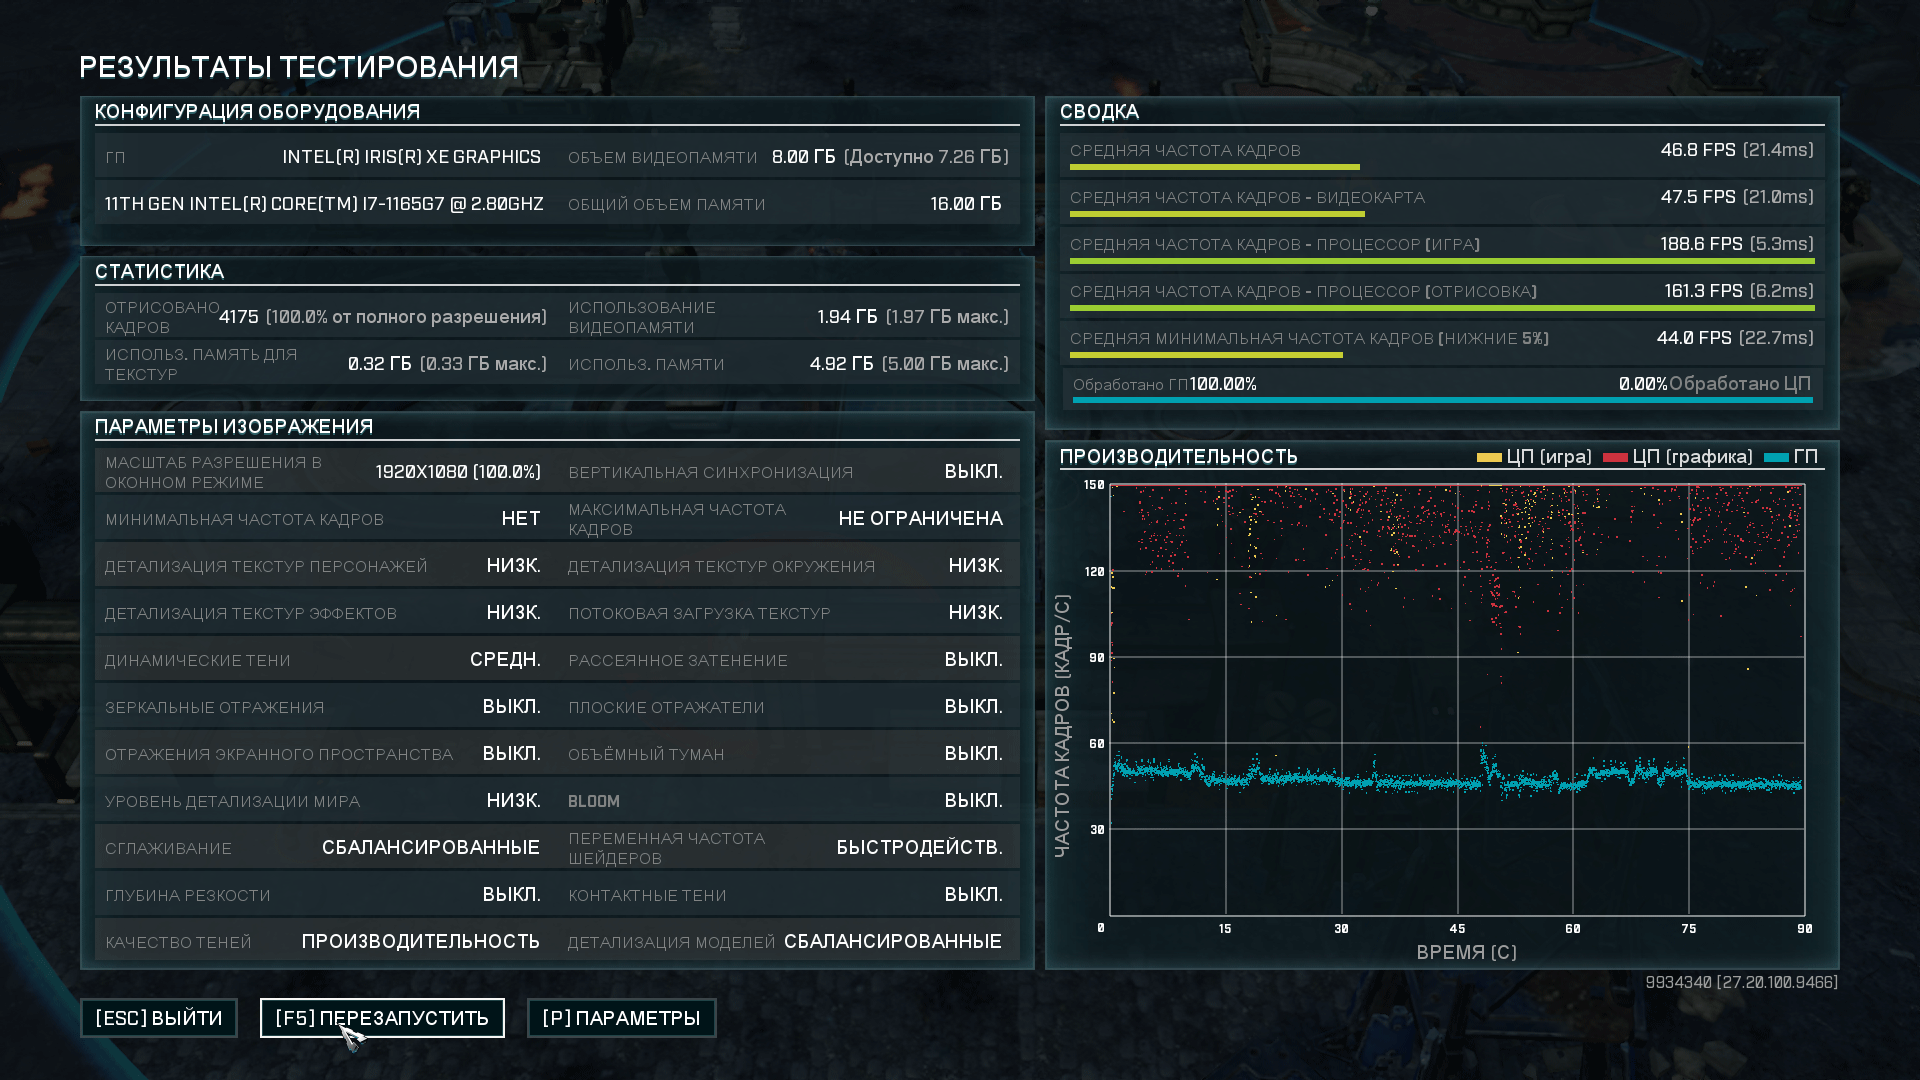The image size is (1920, 1080).
Task: Click the ДИНАМИЧЕСКИЕ ТЕНИ СРЕДН. value
Action: 505,660
